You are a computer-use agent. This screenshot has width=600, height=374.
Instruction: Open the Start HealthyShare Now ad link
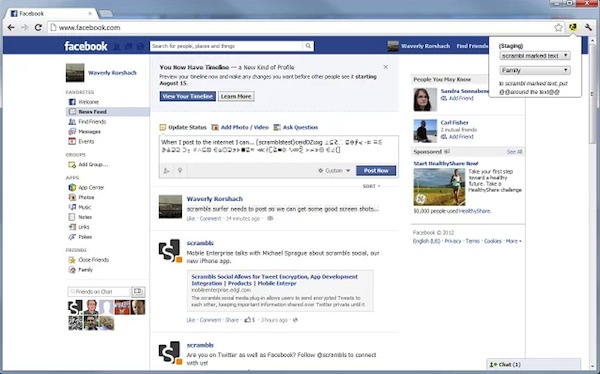[x=446, y=163]
